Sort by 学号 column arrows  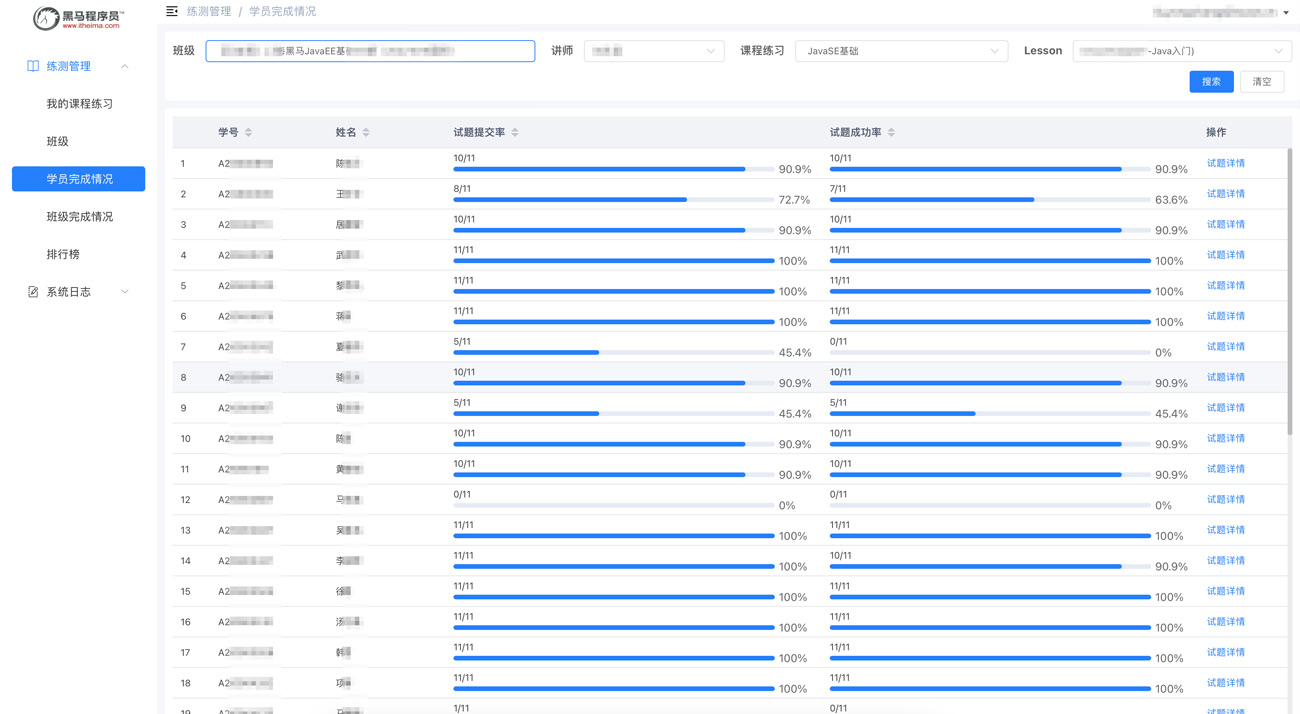tap(248, 132)
